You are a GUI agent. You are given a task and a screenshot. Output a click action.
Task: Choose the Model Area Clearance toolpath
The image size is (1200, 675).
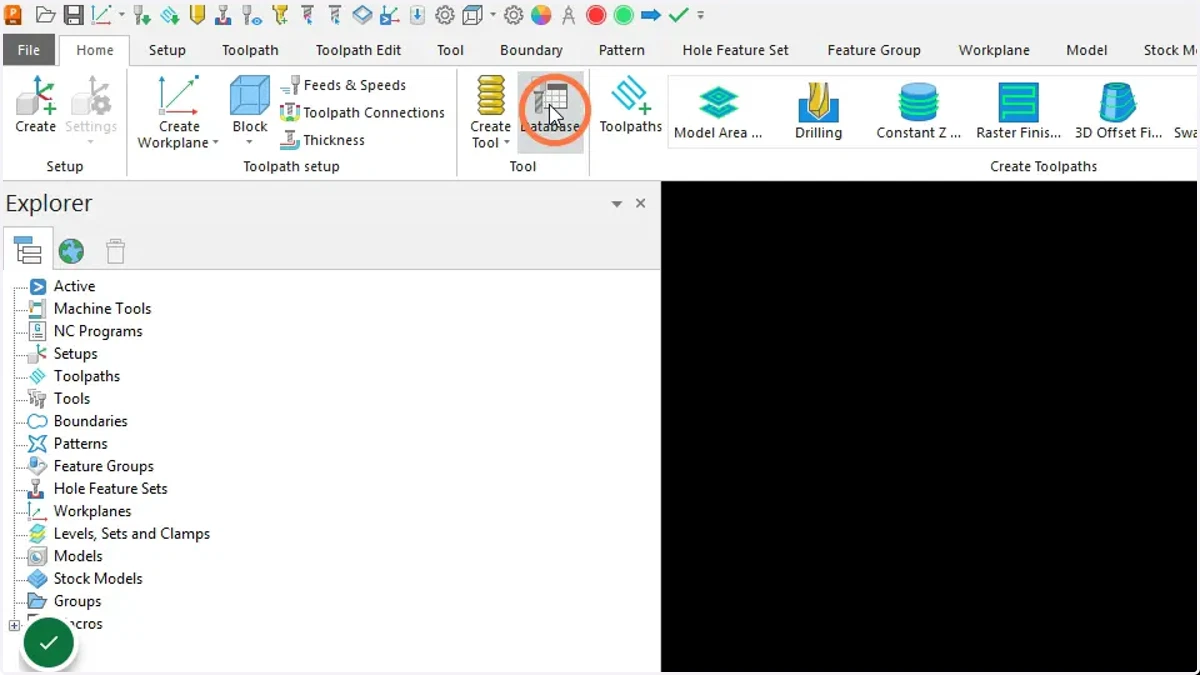(718, 111)
